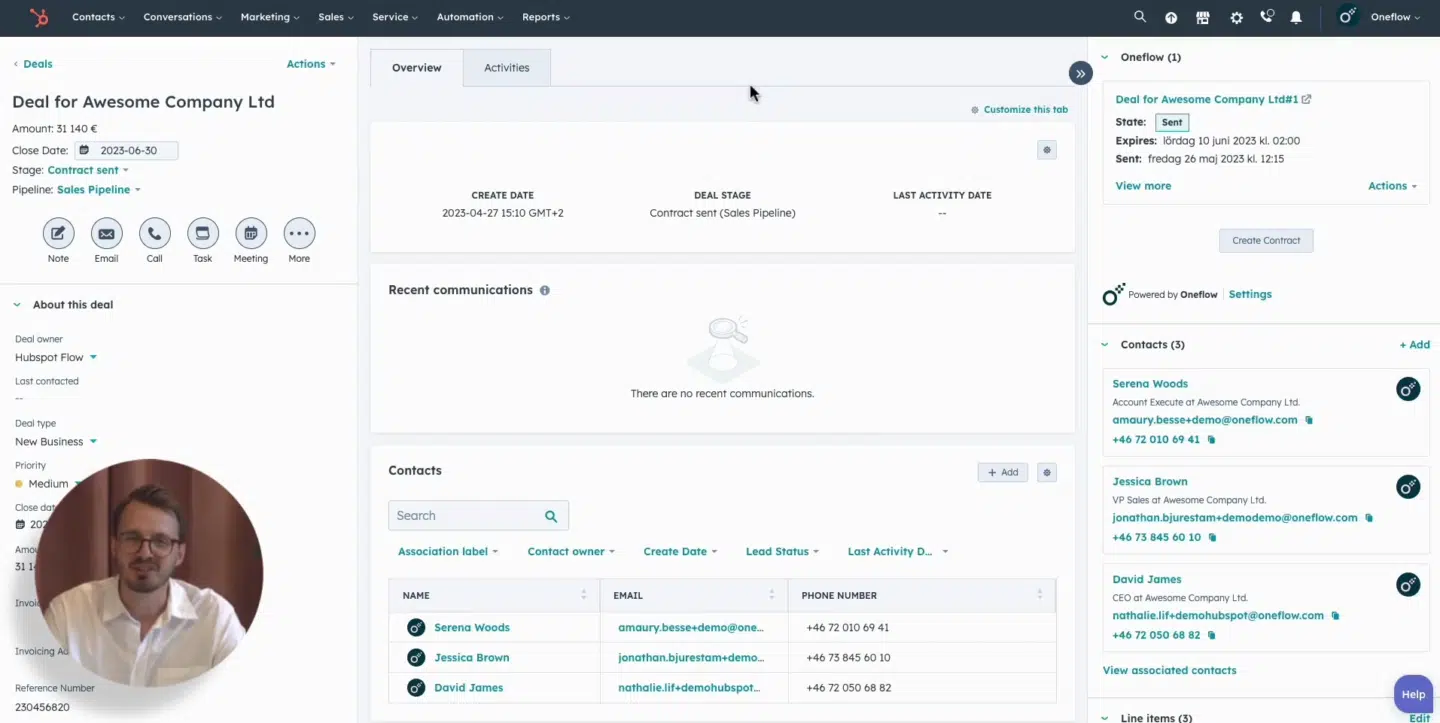Click the upgrade arrow icon in top bar
The width and height of the screenshot is (1440, 723).
(x=1171, y=17)
